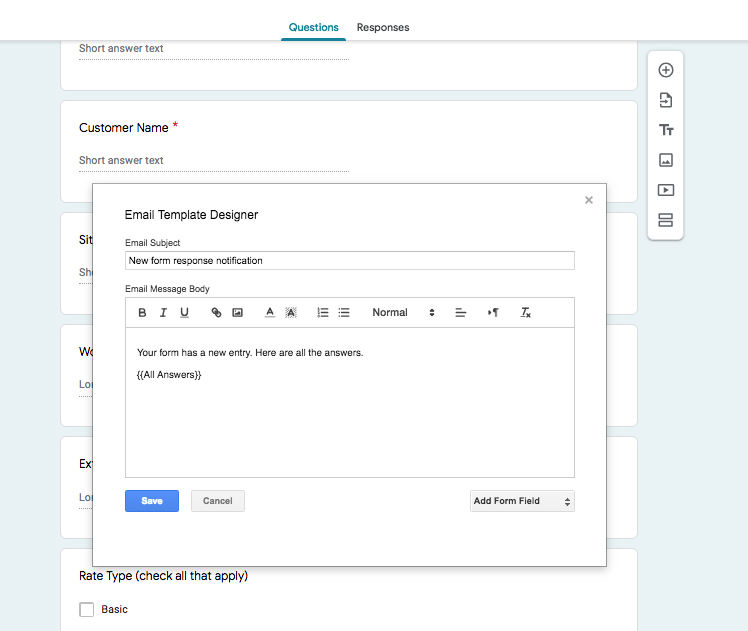Open the text color picker
This screenshot has width=748, height=631.
point(269,313)
